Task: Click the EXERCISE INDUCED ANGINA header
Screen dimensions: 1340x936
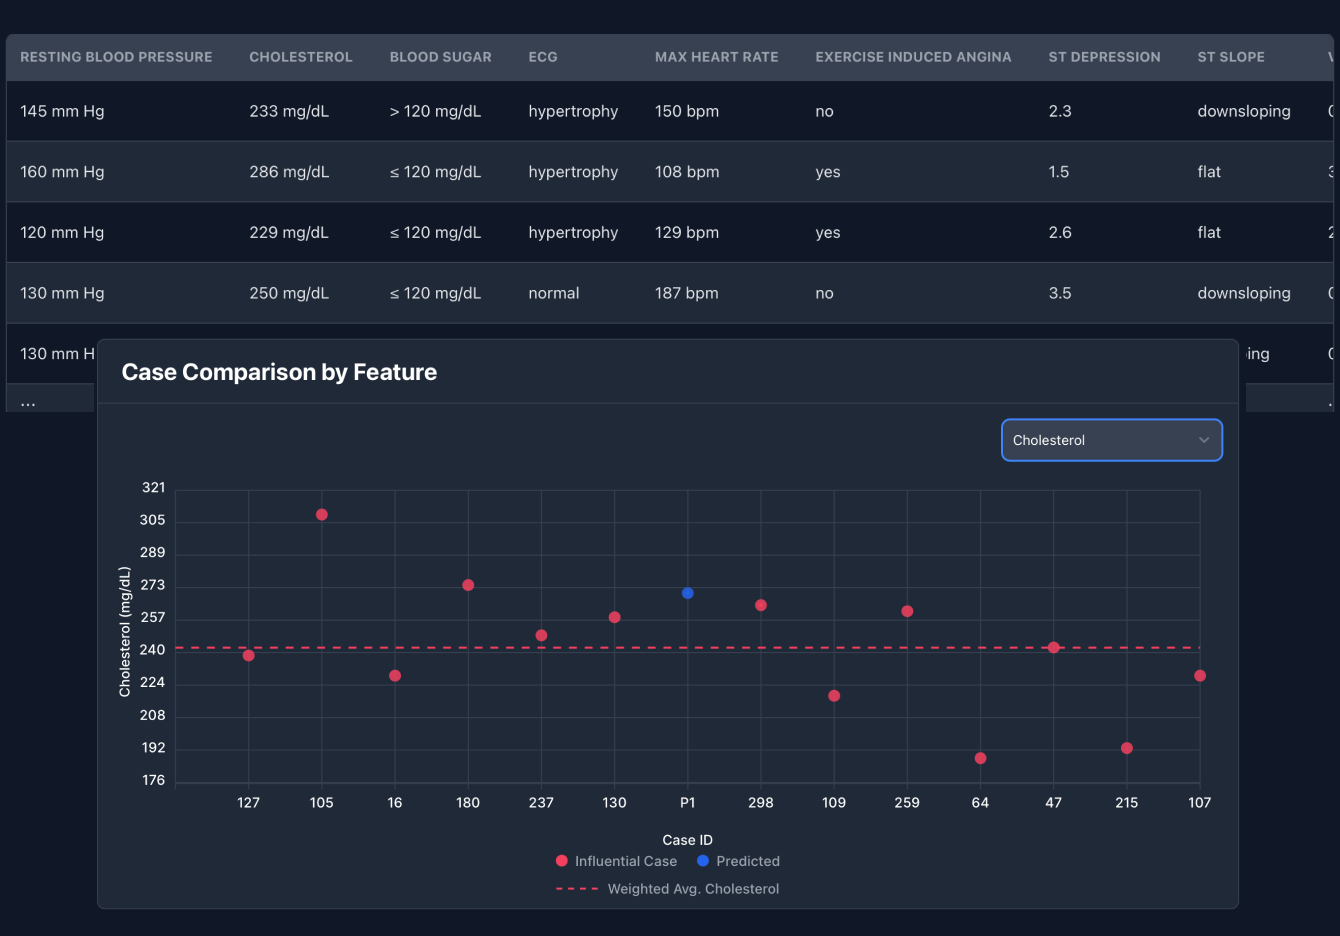Action: 913,57
